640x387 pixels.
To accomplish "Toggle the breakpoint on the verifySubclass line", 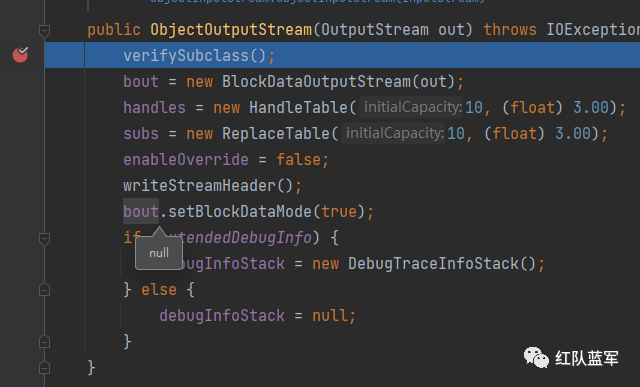I will (20, 54).
